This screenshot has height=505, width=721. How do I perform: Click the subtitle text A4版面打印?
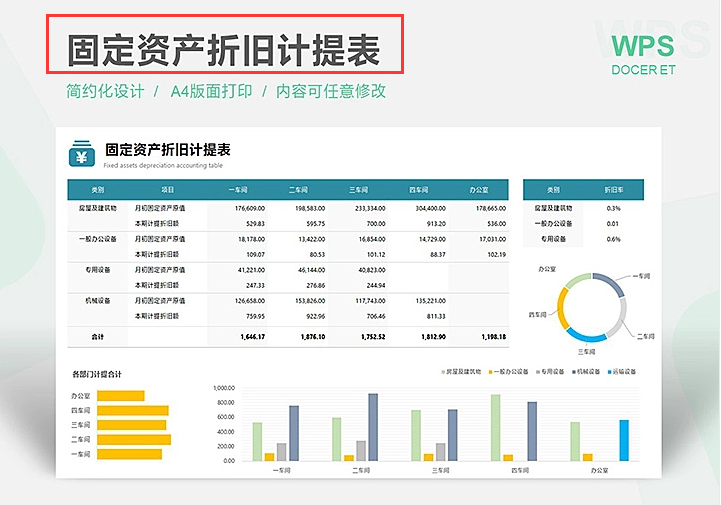click(x=211, y=91)
